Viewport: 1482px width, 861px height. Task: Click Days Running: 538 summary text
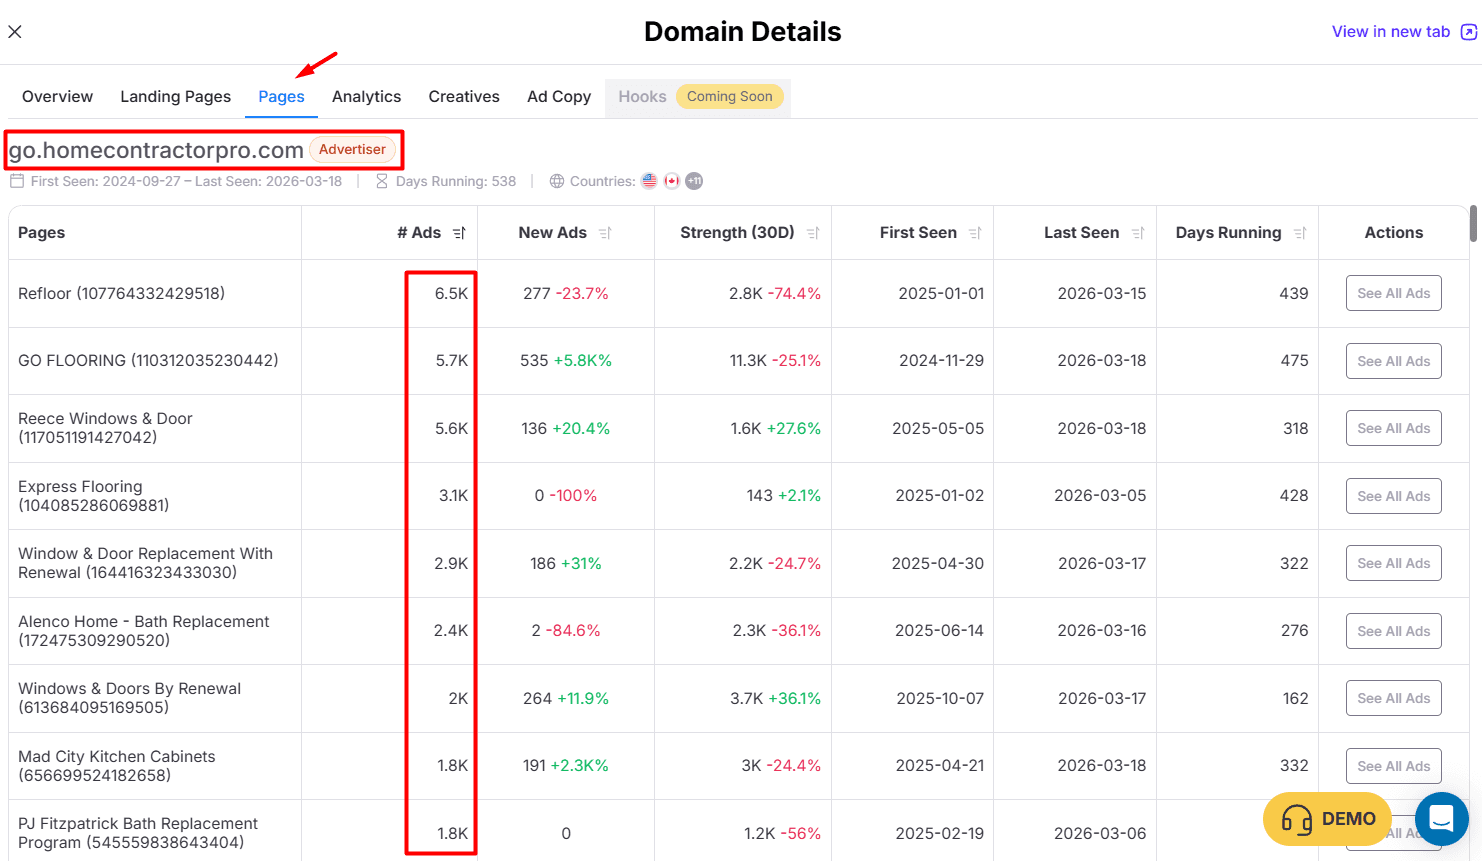tap(456, 181)
